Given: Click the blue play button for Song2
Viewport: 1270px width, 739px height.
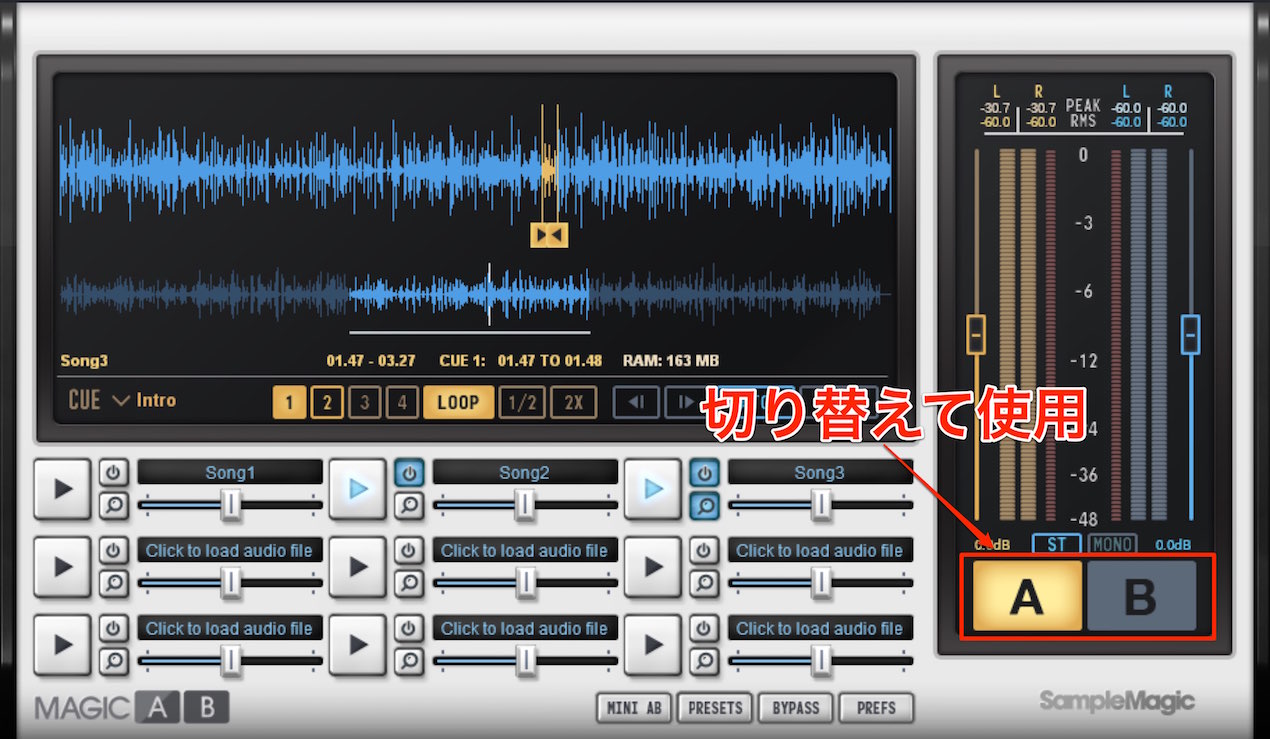Looking at the screenshot, I should (358, 489).
